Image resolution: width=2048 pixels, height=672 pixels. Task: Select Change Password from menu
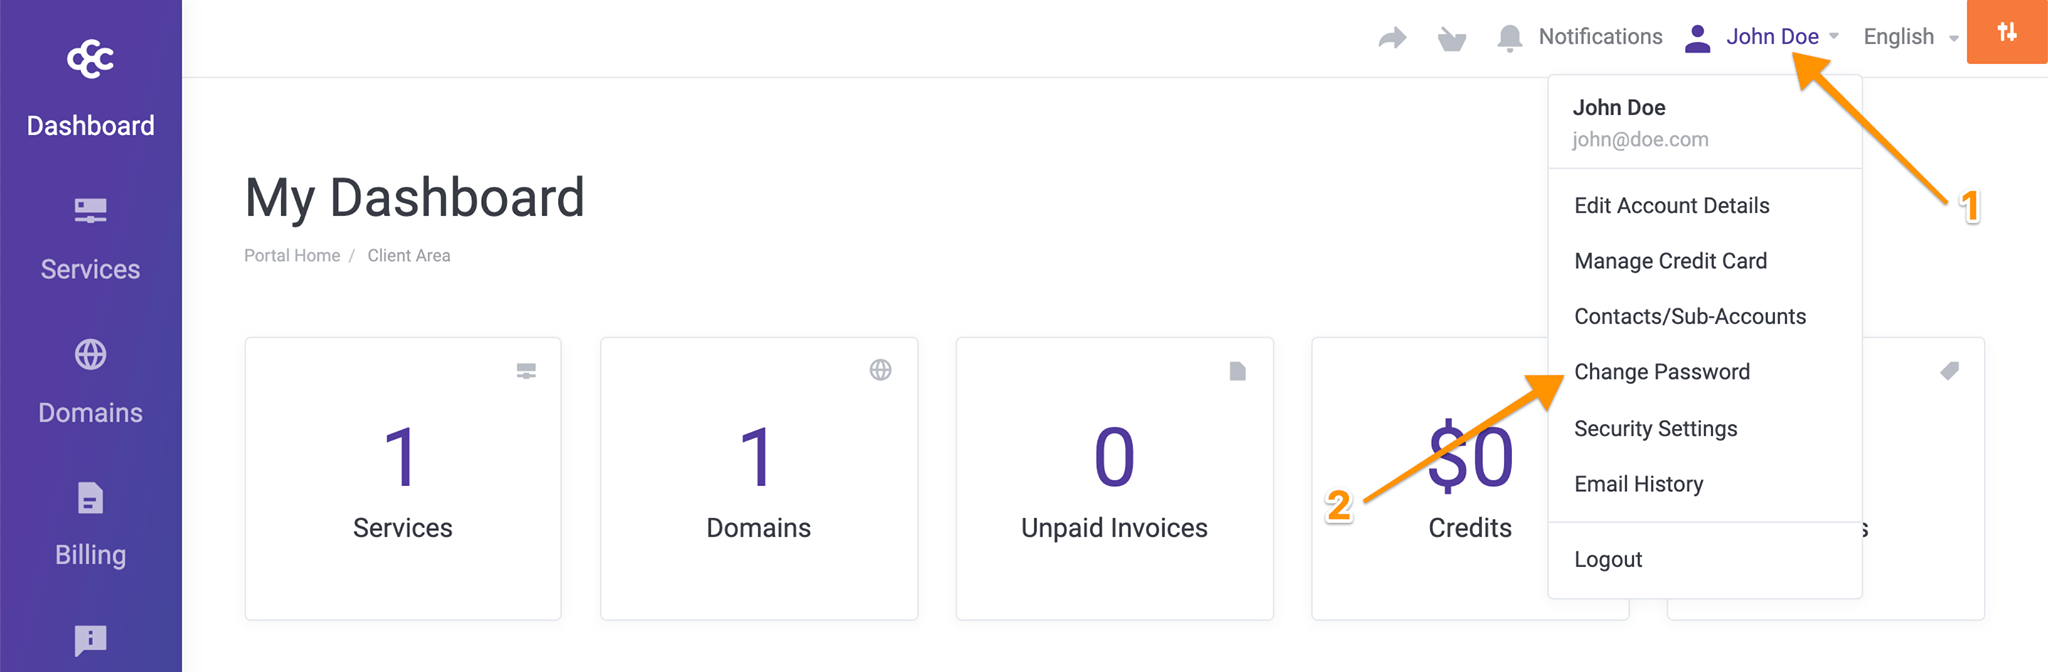(1662, 372)
